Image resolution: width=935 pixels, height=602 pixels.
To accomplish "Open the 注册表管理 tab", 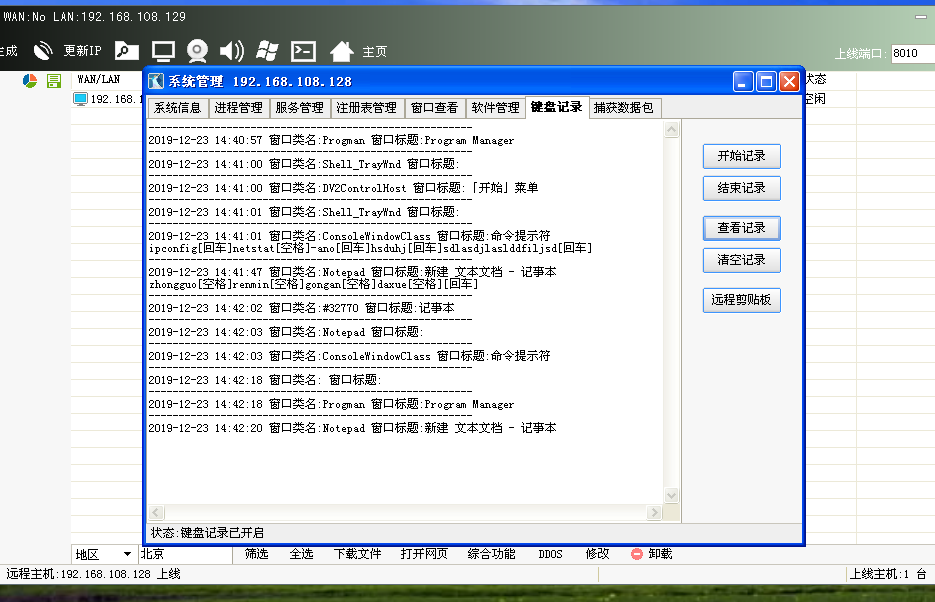I will tap(366, 108).
